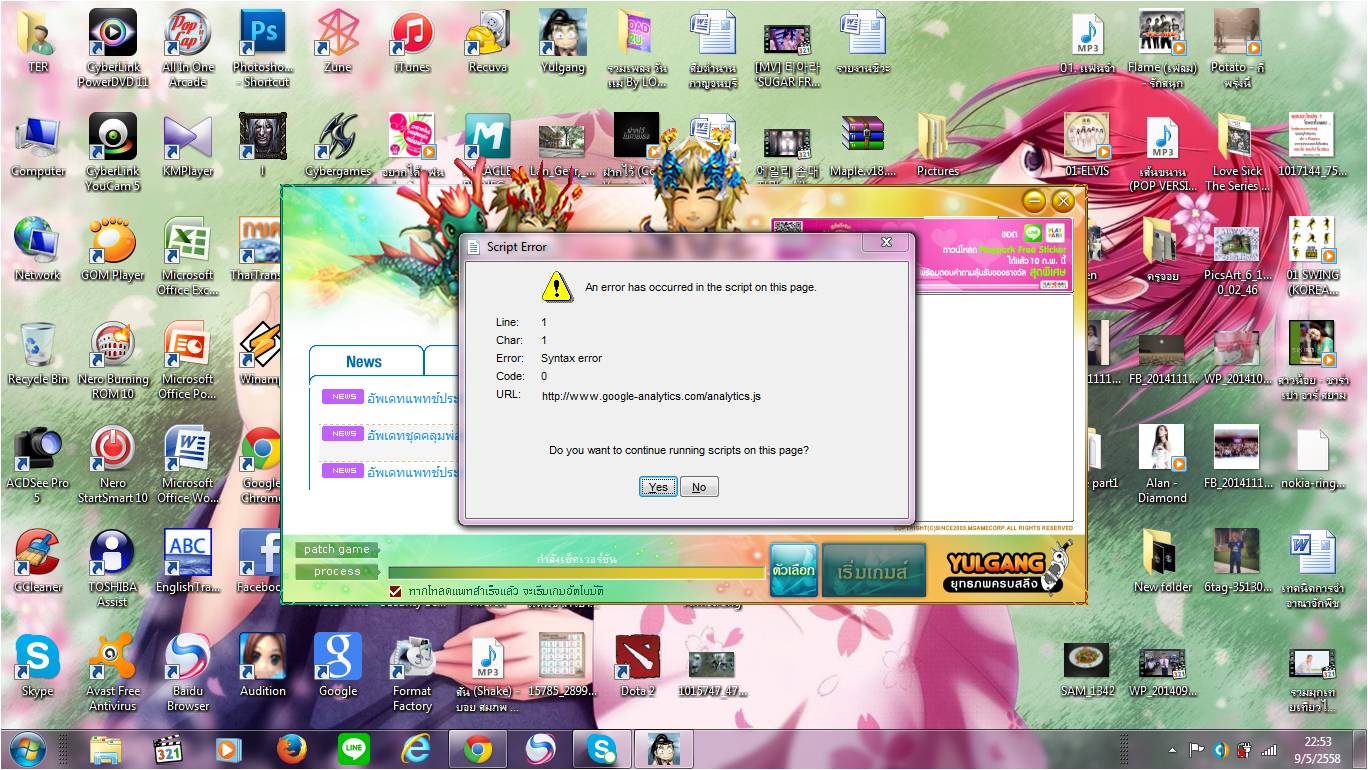Image resolution: width=1368 pixels, height=770 pixels.
Task: Select the iTunes desktop icon
Action: click(x=412, y=42)
